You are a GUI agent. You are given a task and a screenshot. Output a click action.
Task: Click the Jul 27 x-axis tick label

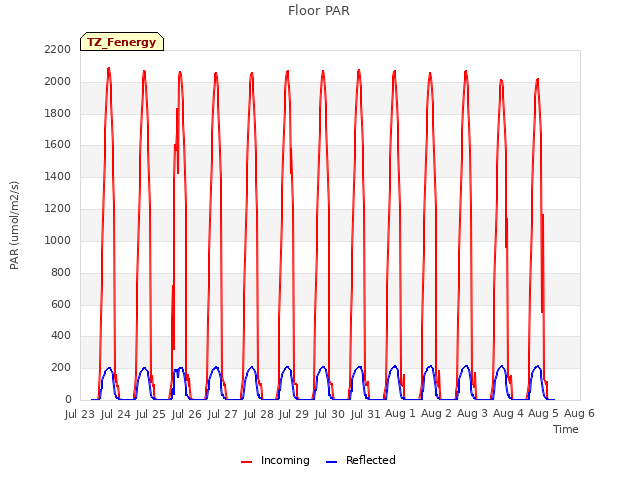222,414
